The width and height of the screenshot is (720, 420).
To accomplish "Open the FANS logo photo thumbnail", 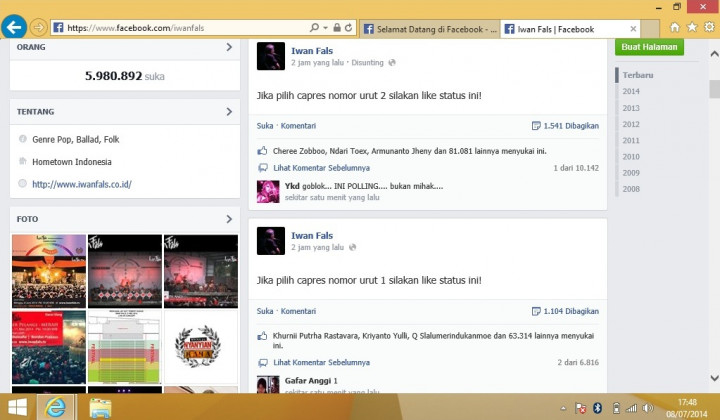I will [x=200, y=347].
